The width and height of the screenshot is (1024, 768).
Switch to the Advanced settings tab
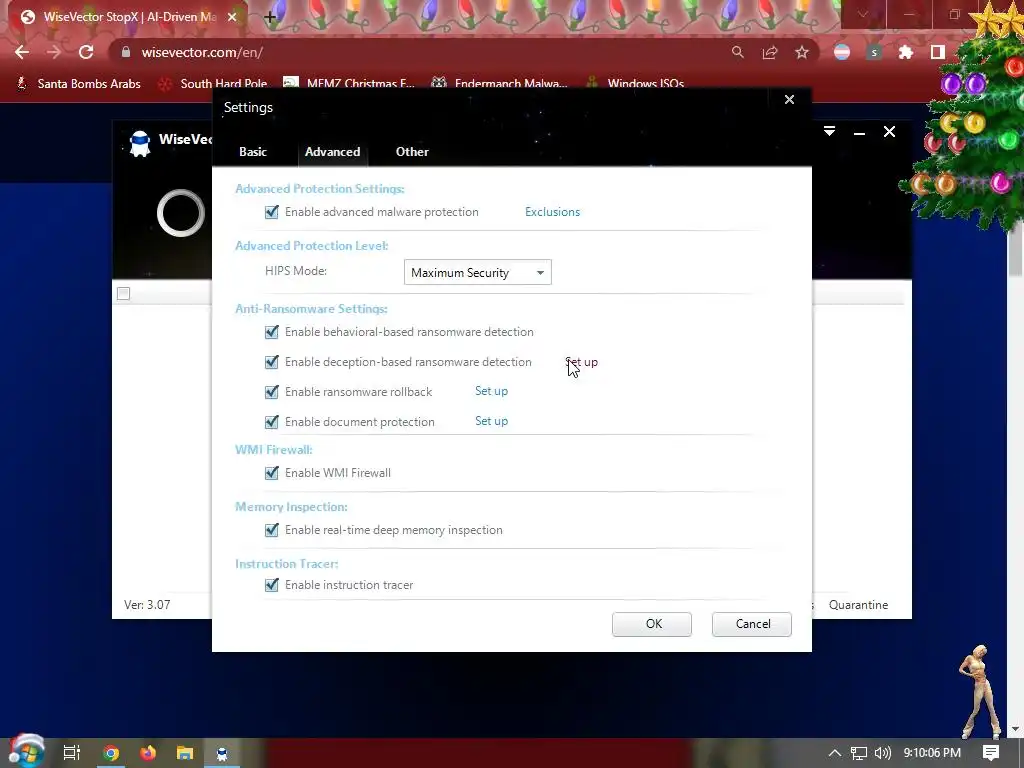(332, 152)
